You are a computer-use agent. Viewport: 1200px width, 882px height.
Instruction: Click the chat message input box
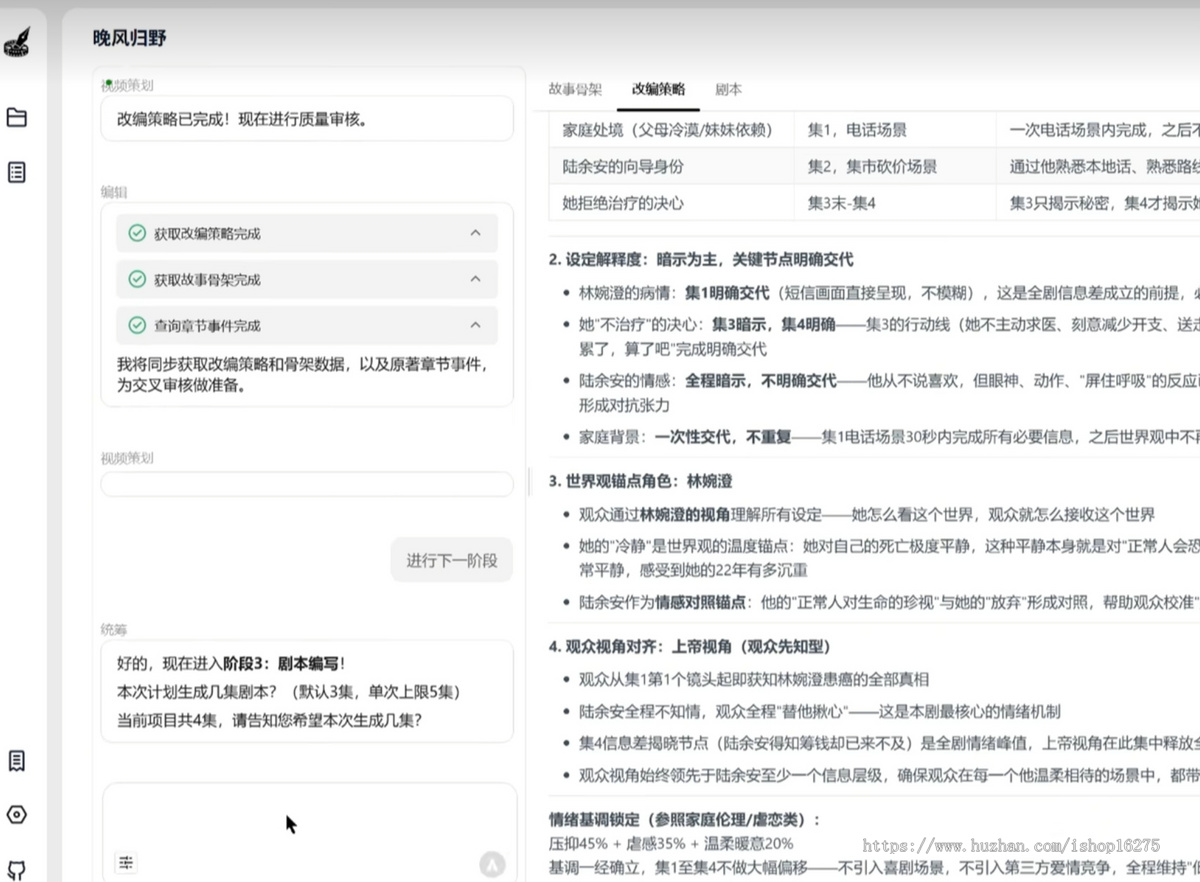click(309, 832)
